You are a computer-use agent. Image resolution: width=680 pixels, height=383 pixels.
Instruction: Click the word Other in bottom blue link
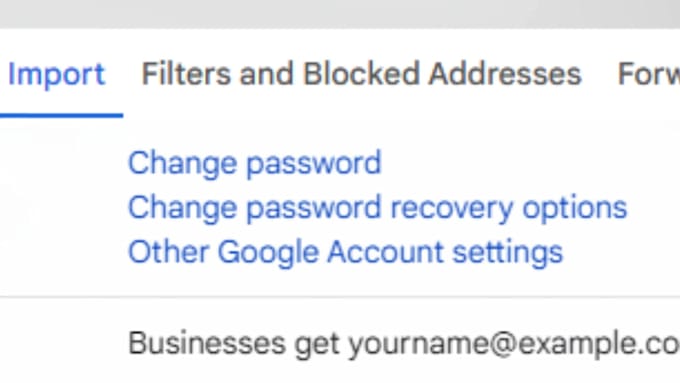point(168,252)
